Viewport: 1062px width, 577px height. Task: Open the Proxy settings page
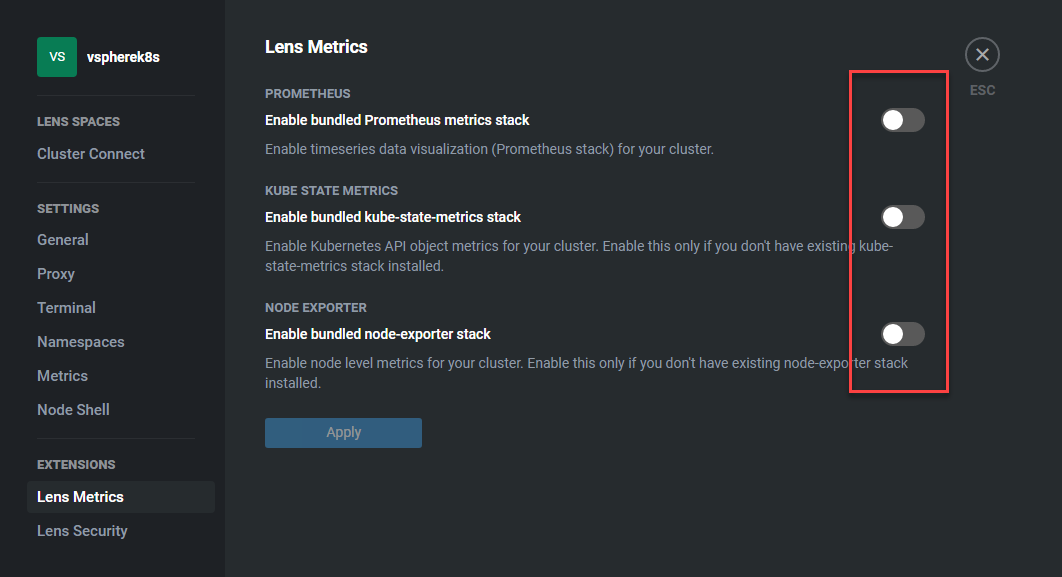(56, 274)
